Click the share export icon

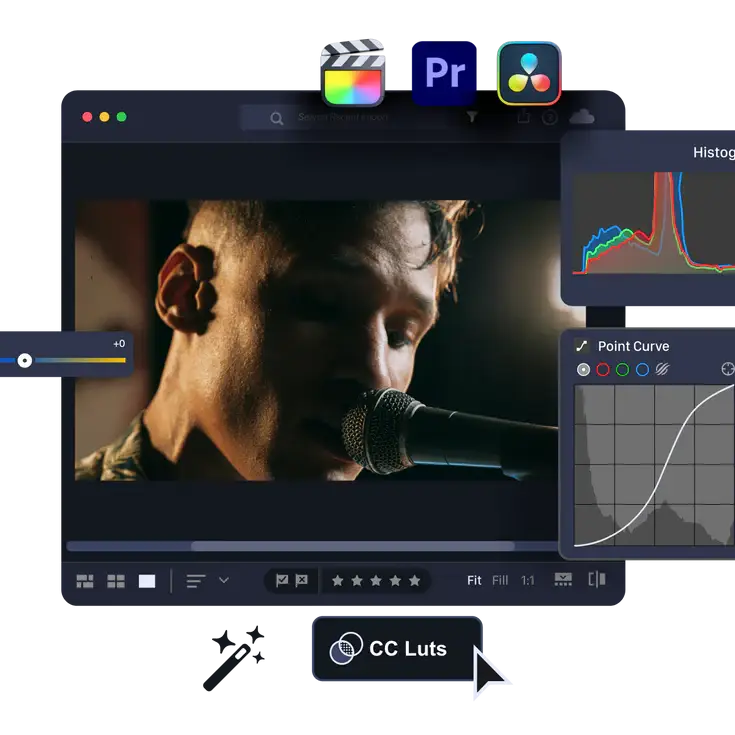[524, 116]
